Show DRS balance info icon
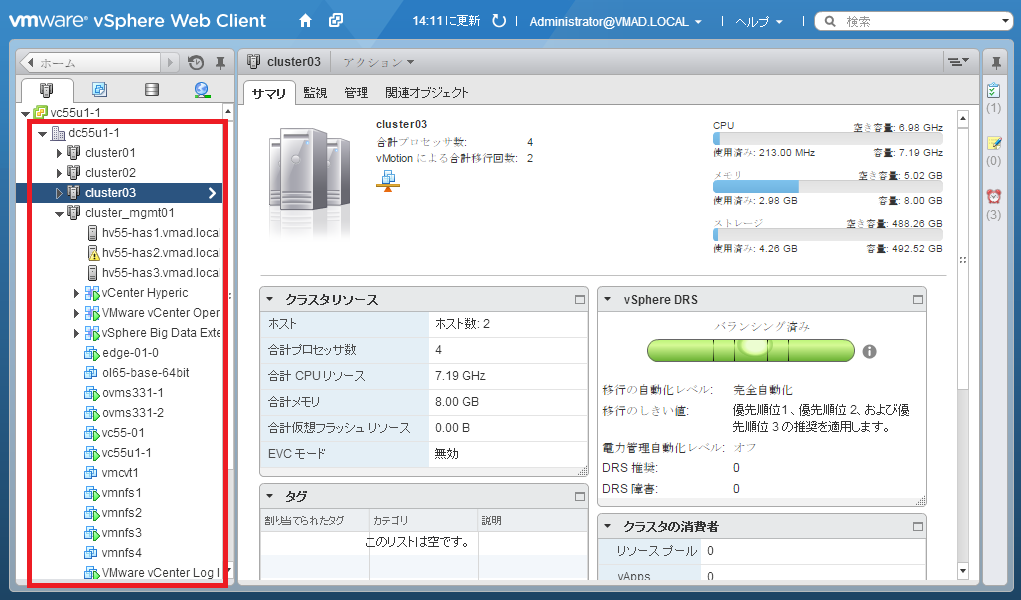This screenshot has height=600, width=1021. pos(869,351)
